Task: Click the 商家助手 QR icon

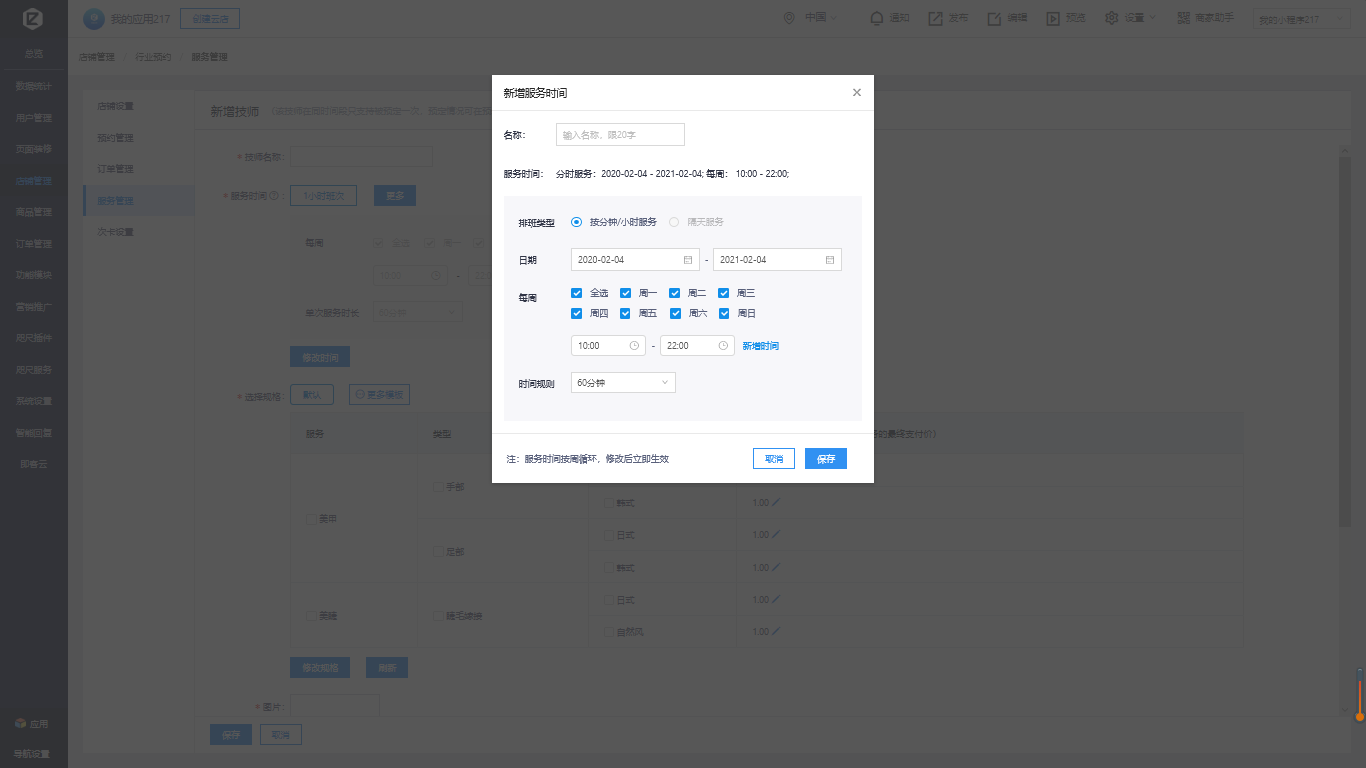Action: pos(1184,18)
